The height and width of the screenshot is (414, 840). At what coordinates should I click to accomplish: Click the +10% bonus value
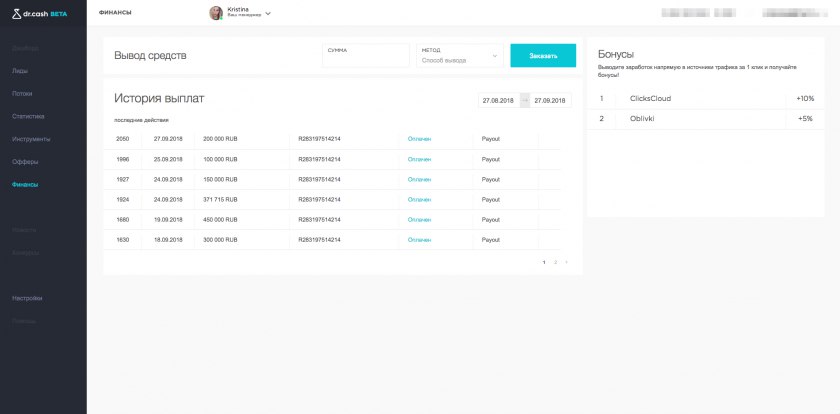(x=805, y=99)
